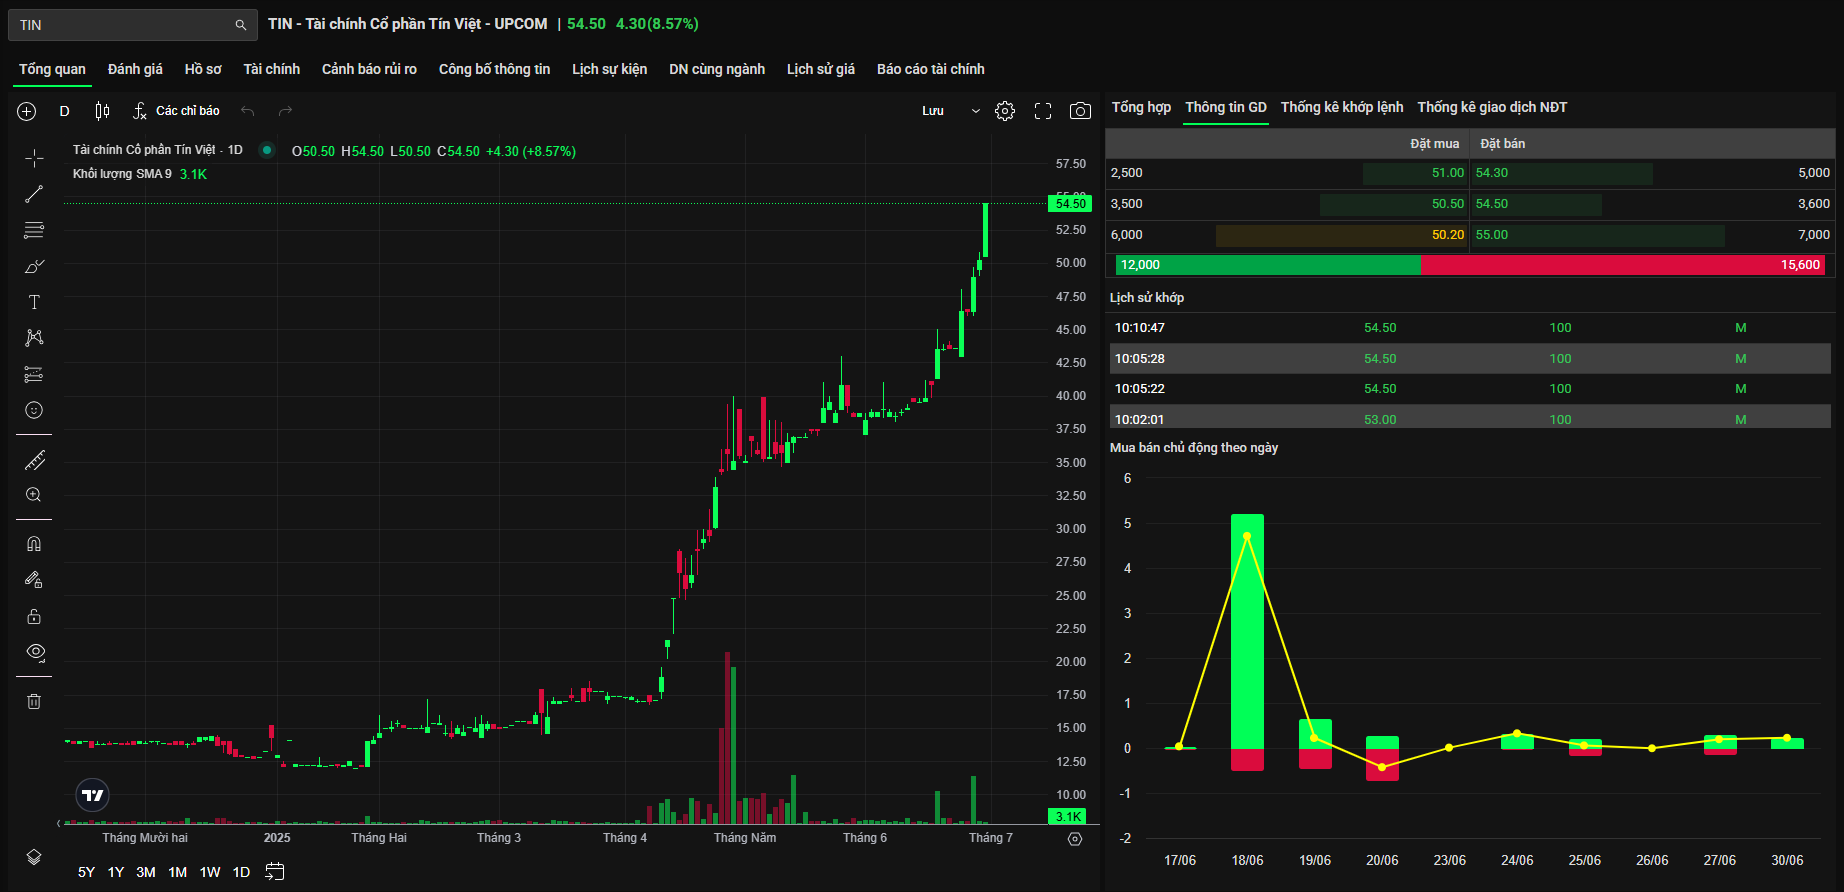Set range to 3M
Viewport: 1844px width, 892px height.
click(146, 872)
